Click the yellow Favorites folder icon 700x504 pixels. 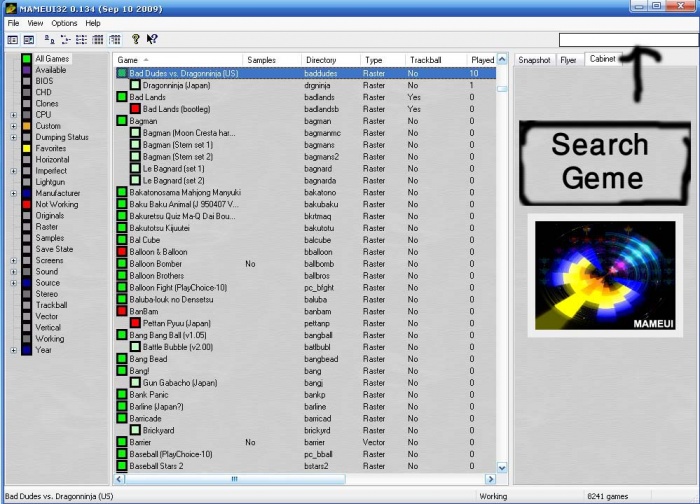pos(27,148)
